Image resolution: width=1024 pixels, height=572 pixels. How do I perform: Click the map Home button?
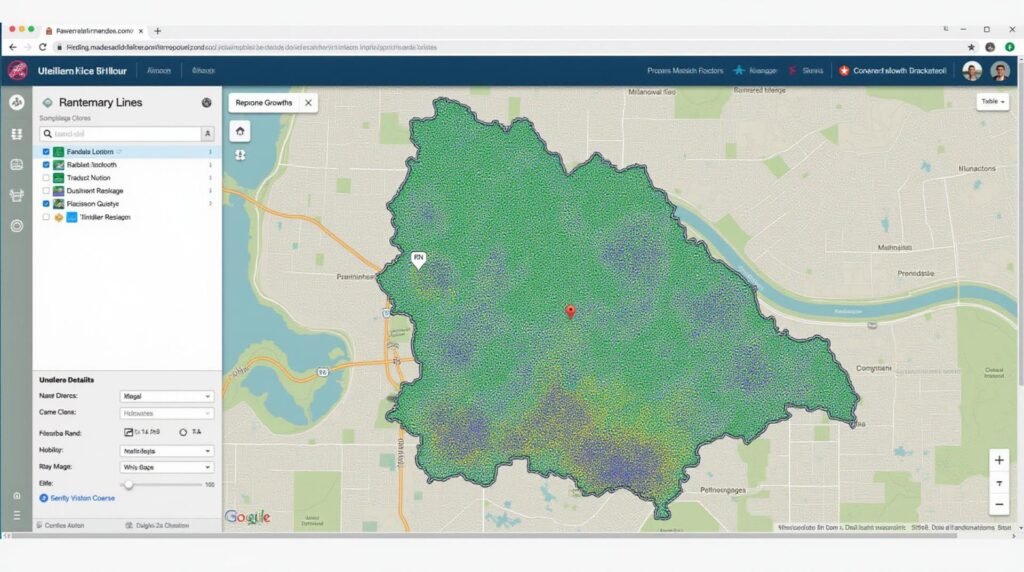[240, 131]
